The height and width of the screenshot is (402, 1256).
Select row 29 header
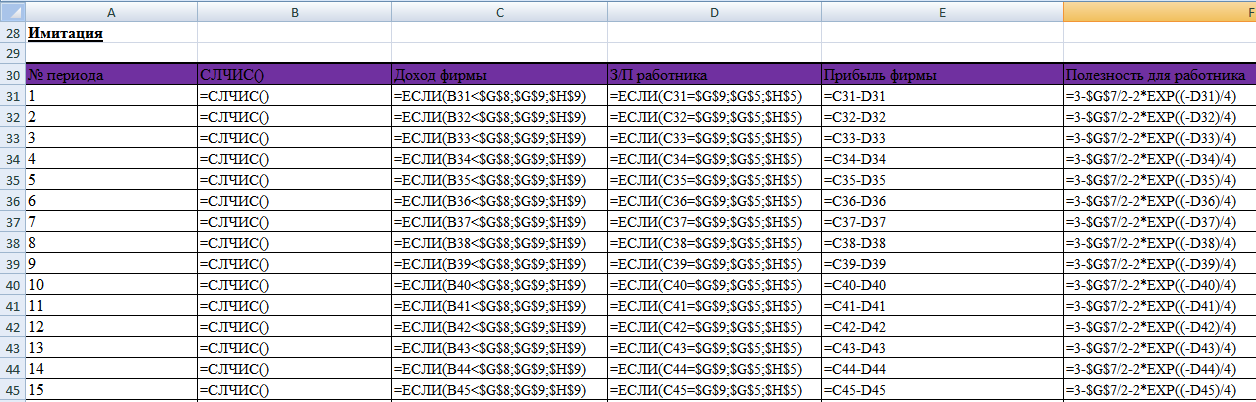coord(12,53)
